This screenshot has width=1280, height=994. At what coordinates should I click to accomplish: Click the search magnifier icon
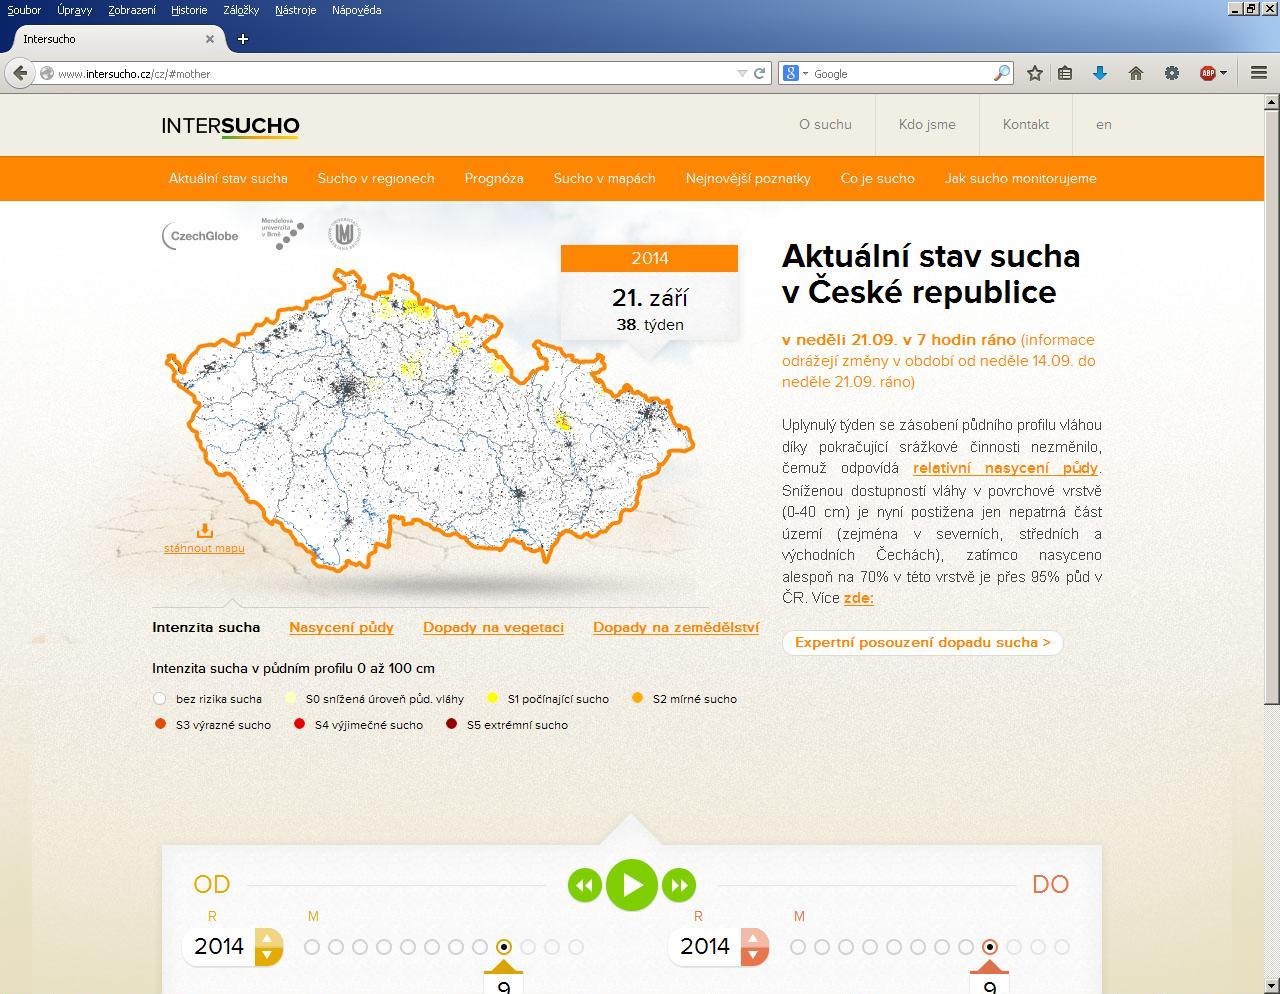coord(1001,73)
